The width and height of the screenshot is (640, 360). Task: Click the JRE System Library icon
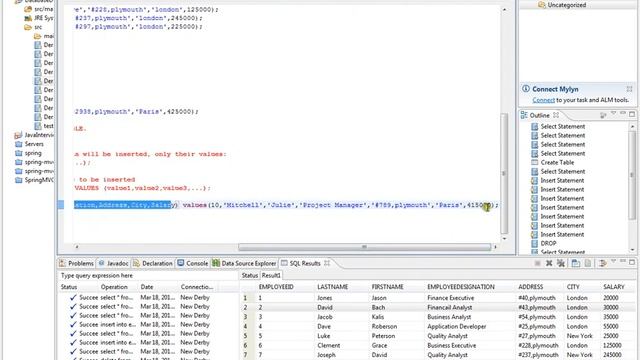coord(28,18)
